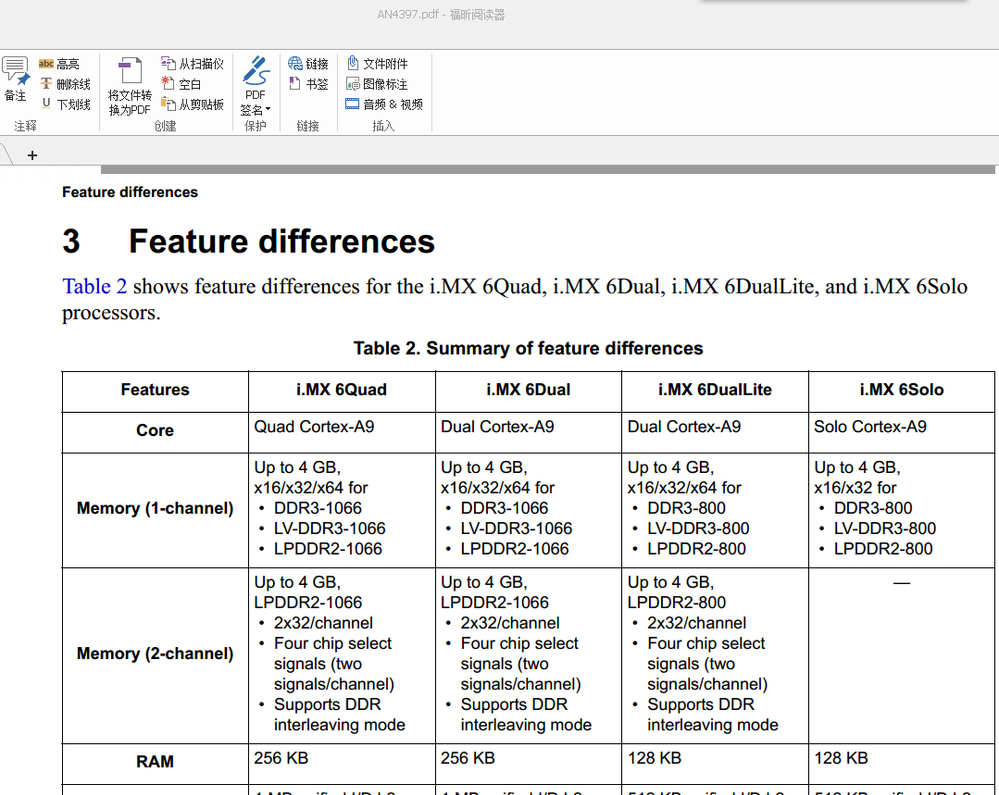999x795 pixels.
Task: Select the 下划线 underline tool
Action: (x=66, y=104)
